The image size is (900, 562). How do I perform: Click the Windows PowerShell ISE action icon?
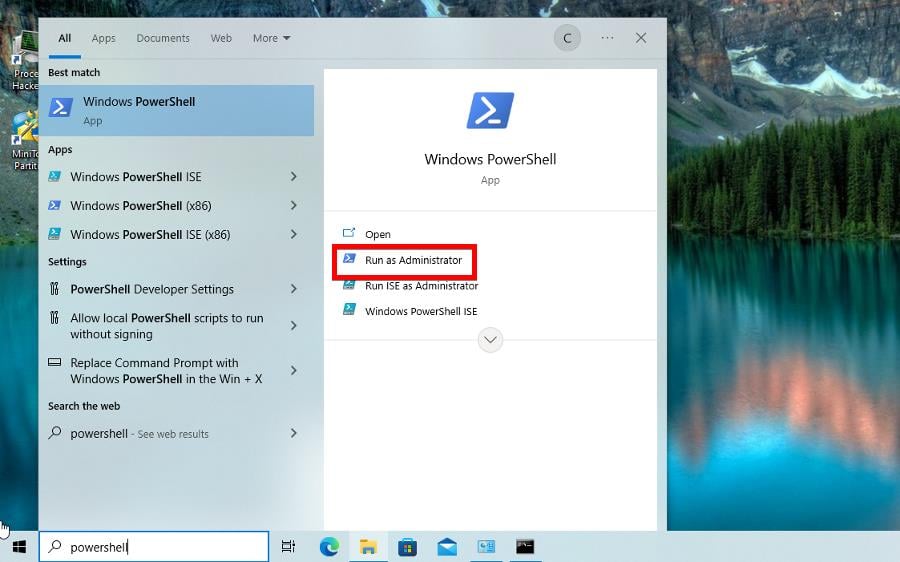pyautogui.click(x=349, y=309)
